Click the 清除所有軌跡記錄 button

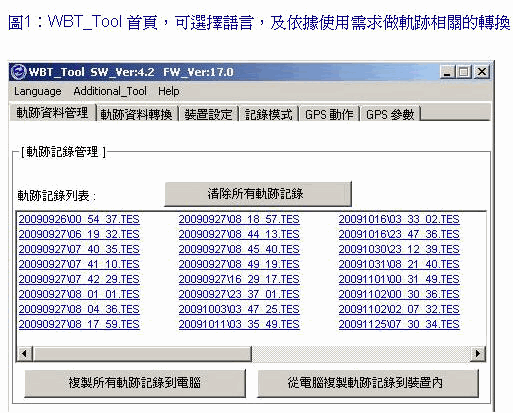point(258,194)
